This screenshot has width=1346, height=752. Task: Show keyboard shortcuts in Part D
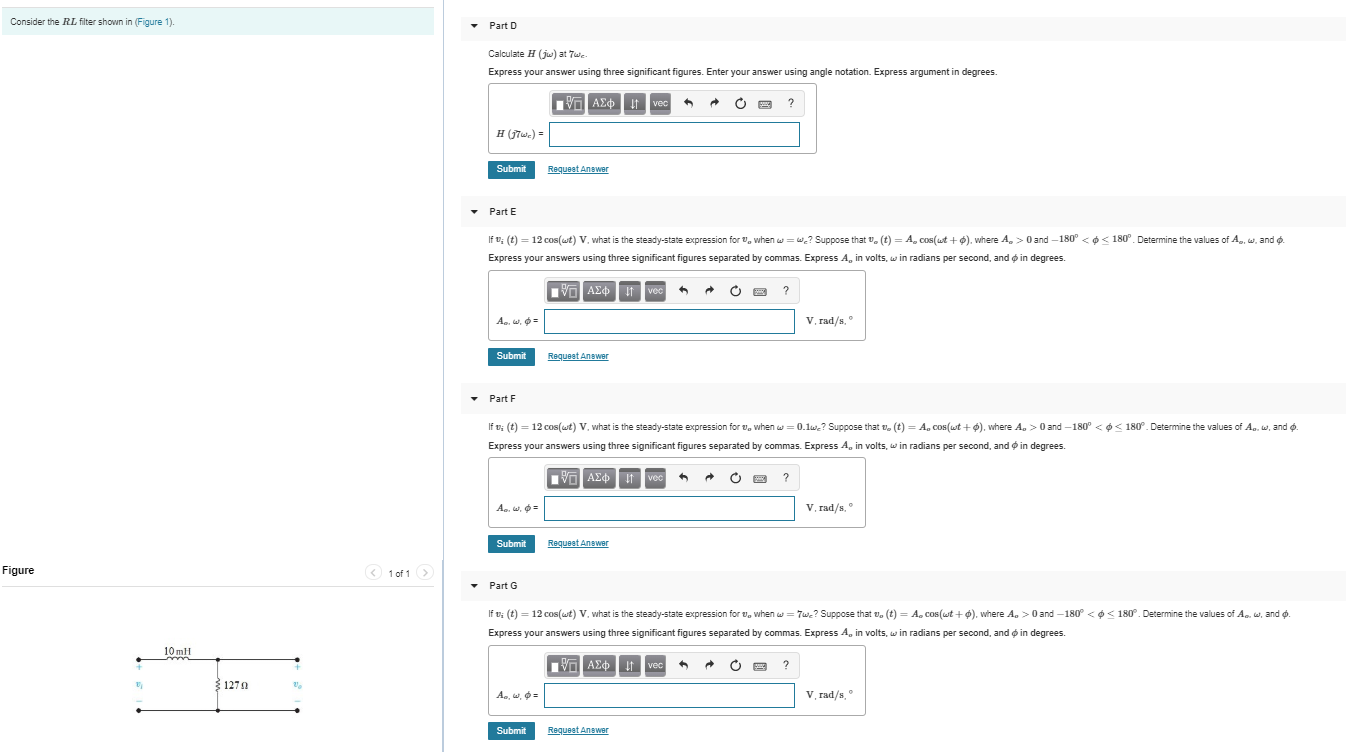tap(765, 103)
